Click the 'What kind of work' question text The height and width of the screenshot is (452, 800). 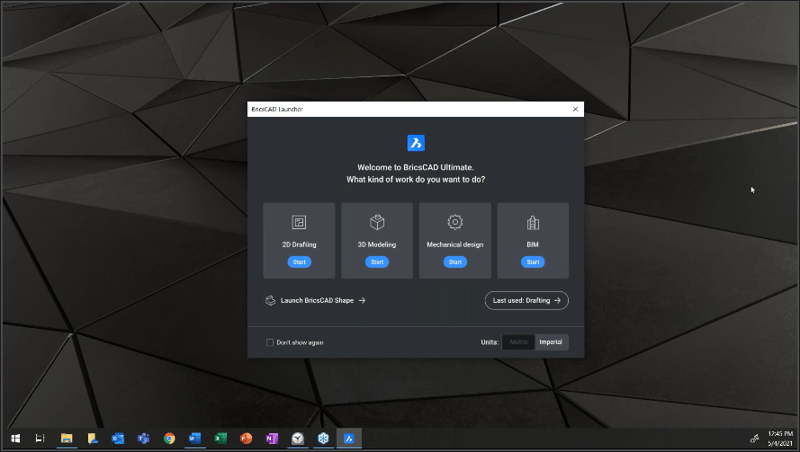[416, 180]
